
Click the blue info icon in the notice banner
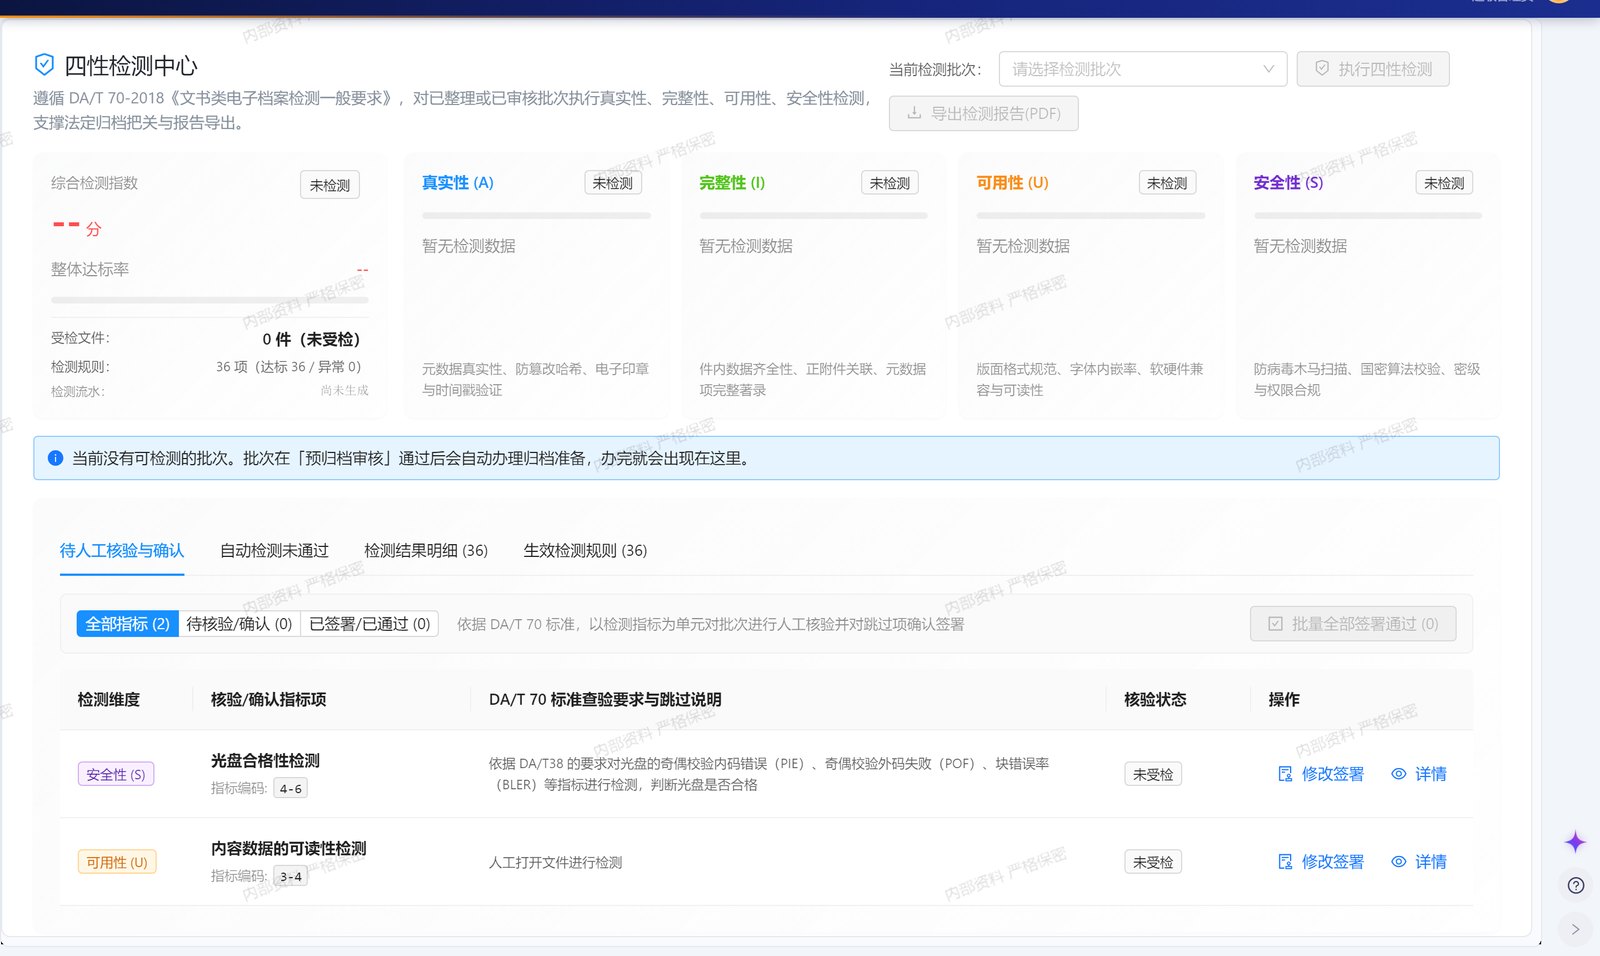pos(55,458)
